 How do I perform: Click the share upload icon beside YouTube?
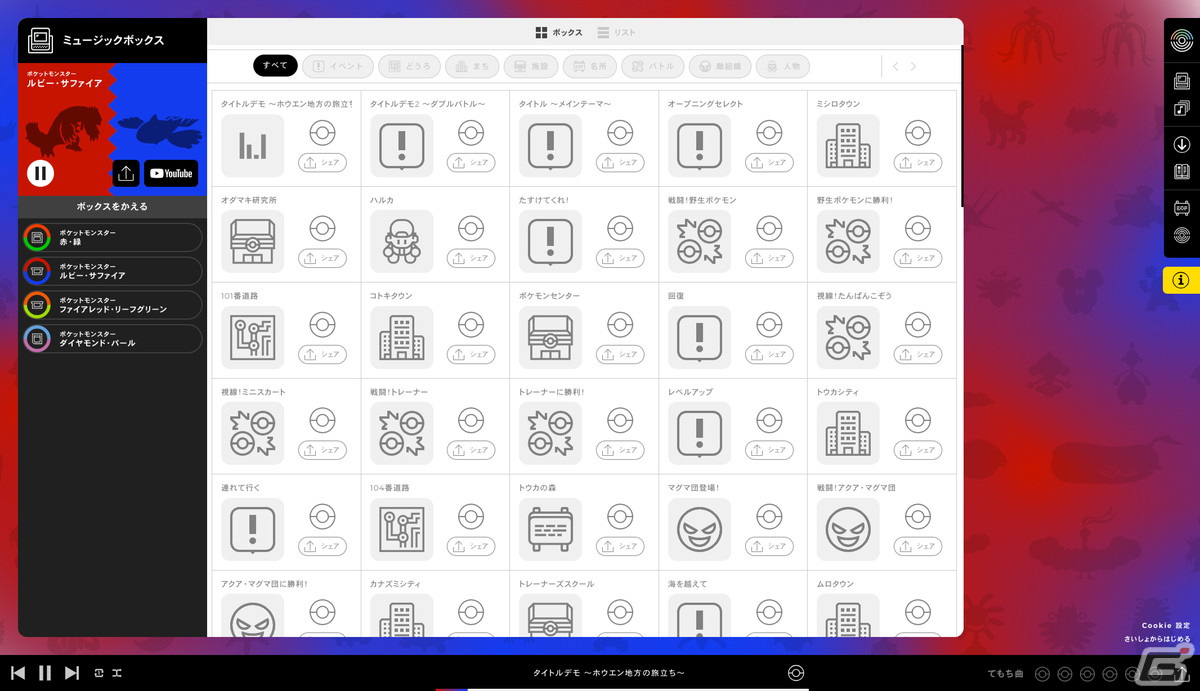[126, 173]
